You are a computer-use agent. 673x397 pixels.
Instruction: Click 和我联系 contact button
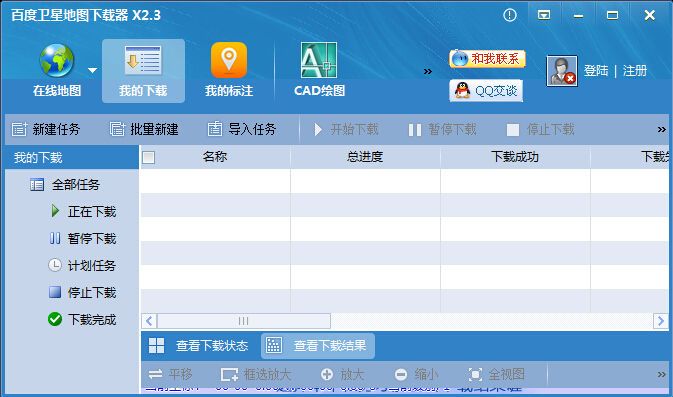click(x=487, y=58)
